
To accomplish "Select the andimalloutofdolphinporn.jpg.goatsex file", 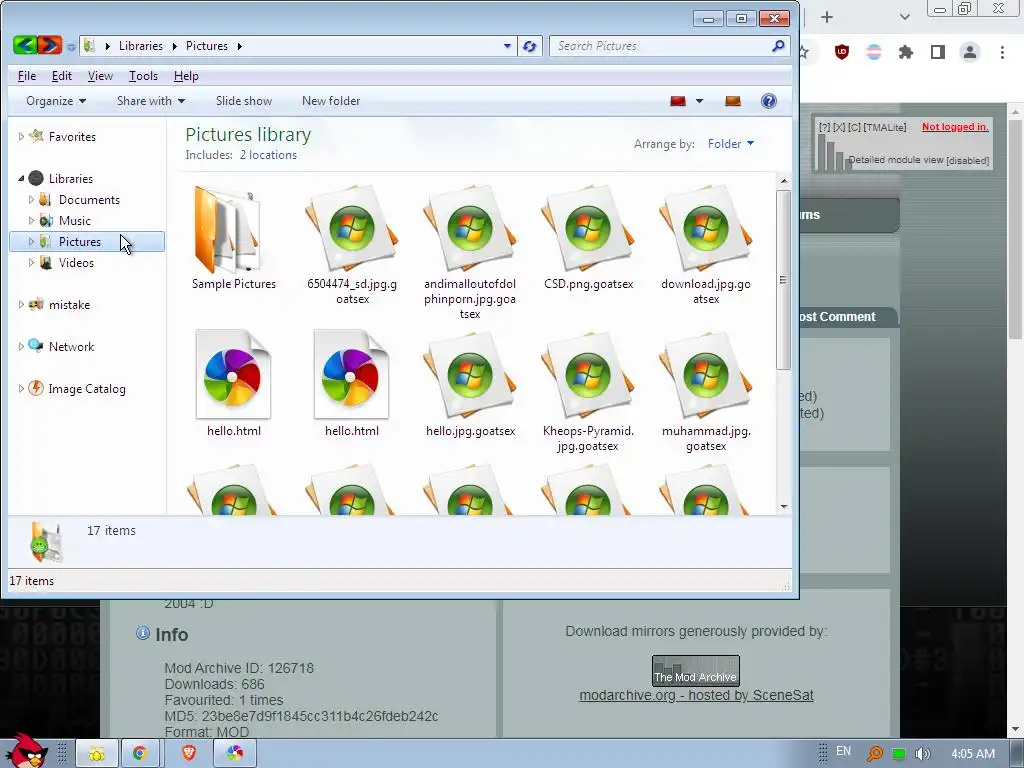I will [x=470, y=231].
